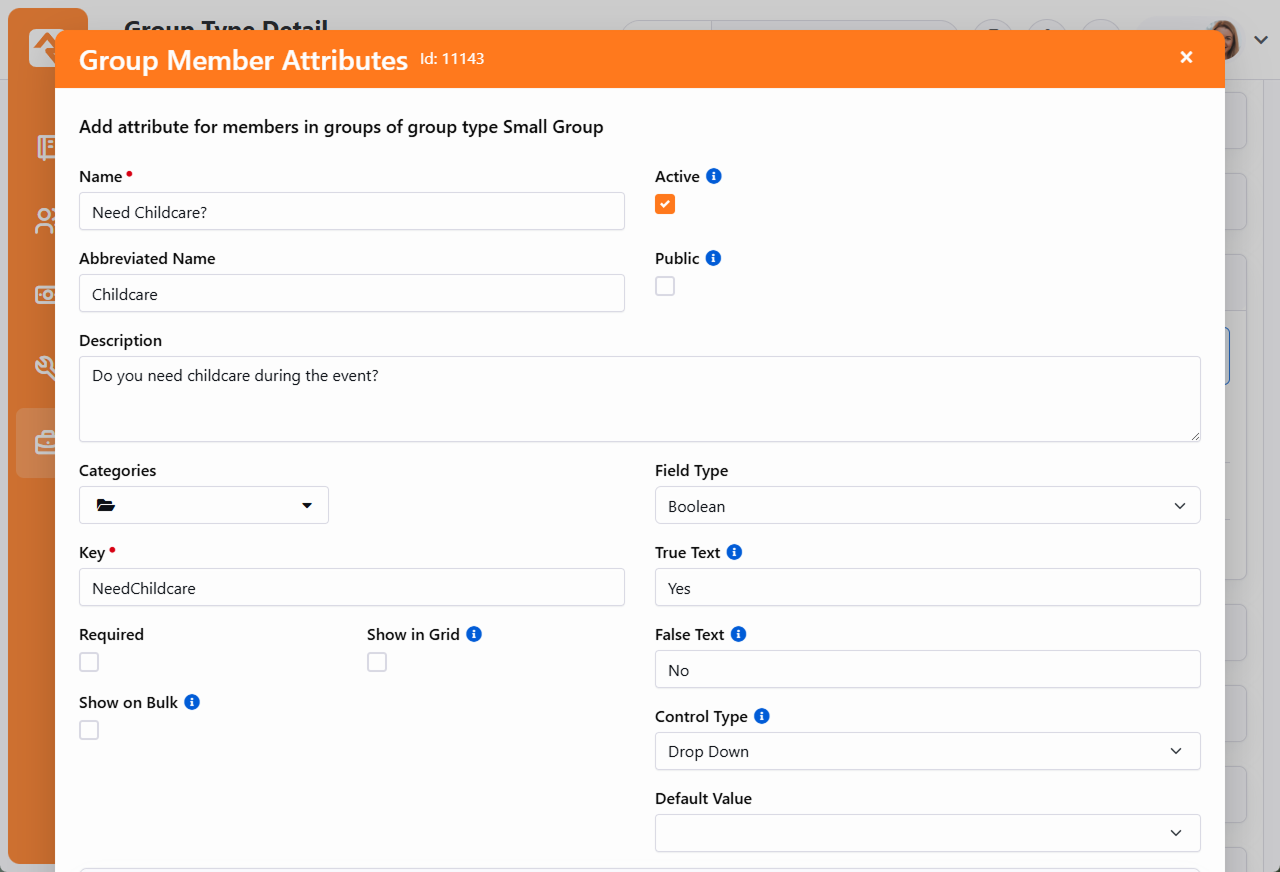Viewport: 1280px width, 872px height.
Task: Click the info icon beside Public
Action: click(x=713, y=258)
